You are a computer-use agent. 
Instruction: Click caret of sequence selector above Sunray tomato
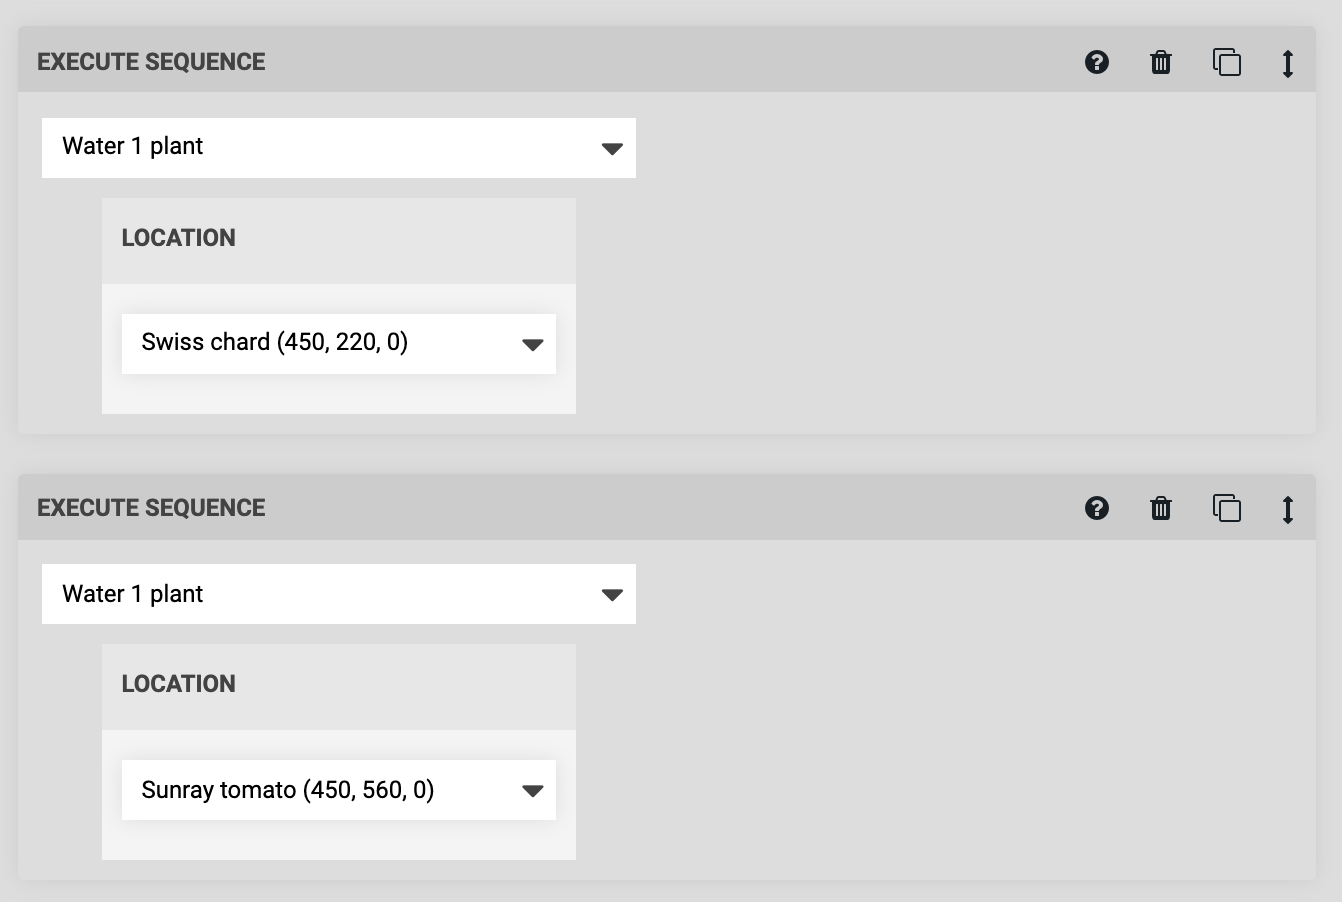pos(612,595)
